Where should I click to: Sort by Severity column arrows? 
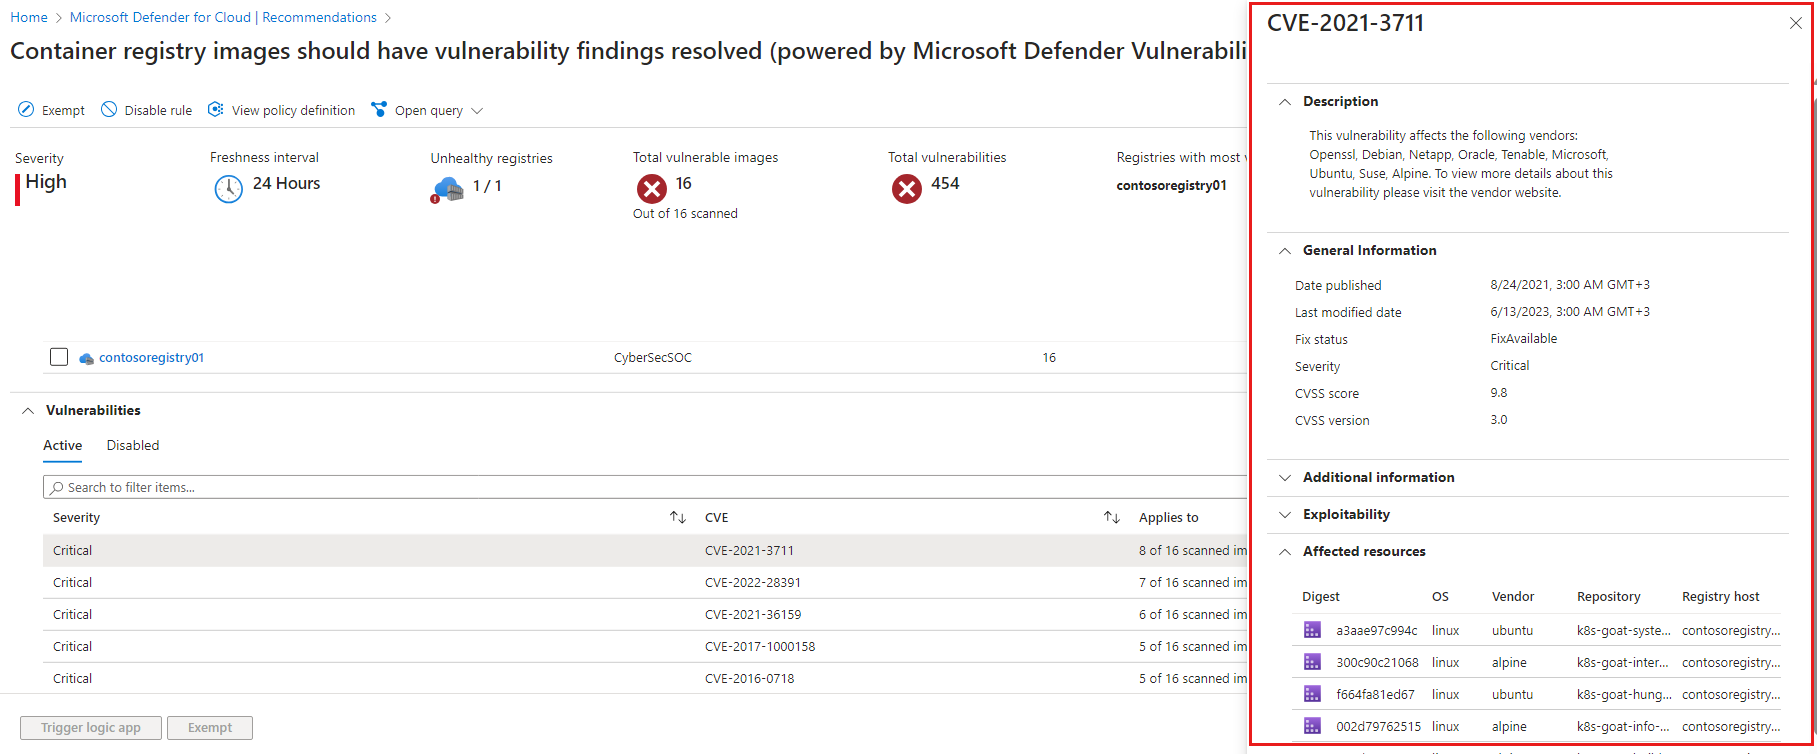678,517
